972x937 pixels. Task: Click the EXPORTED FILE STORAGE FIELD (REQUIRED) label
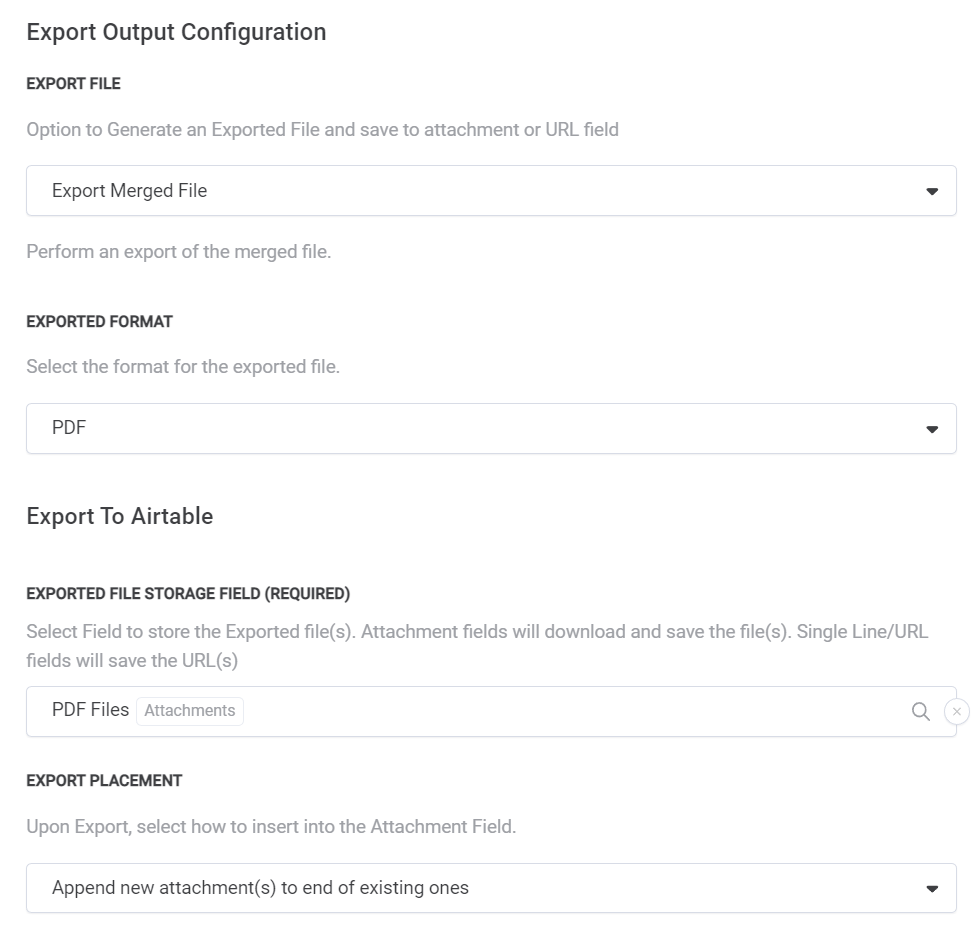188,594
